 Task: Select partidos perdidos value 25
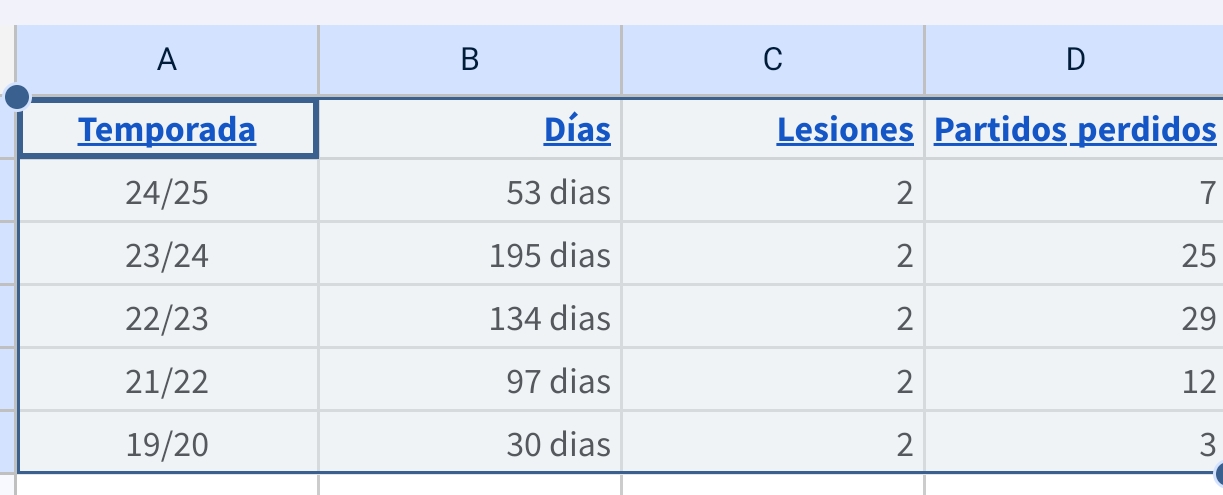tap(1074, 255)
